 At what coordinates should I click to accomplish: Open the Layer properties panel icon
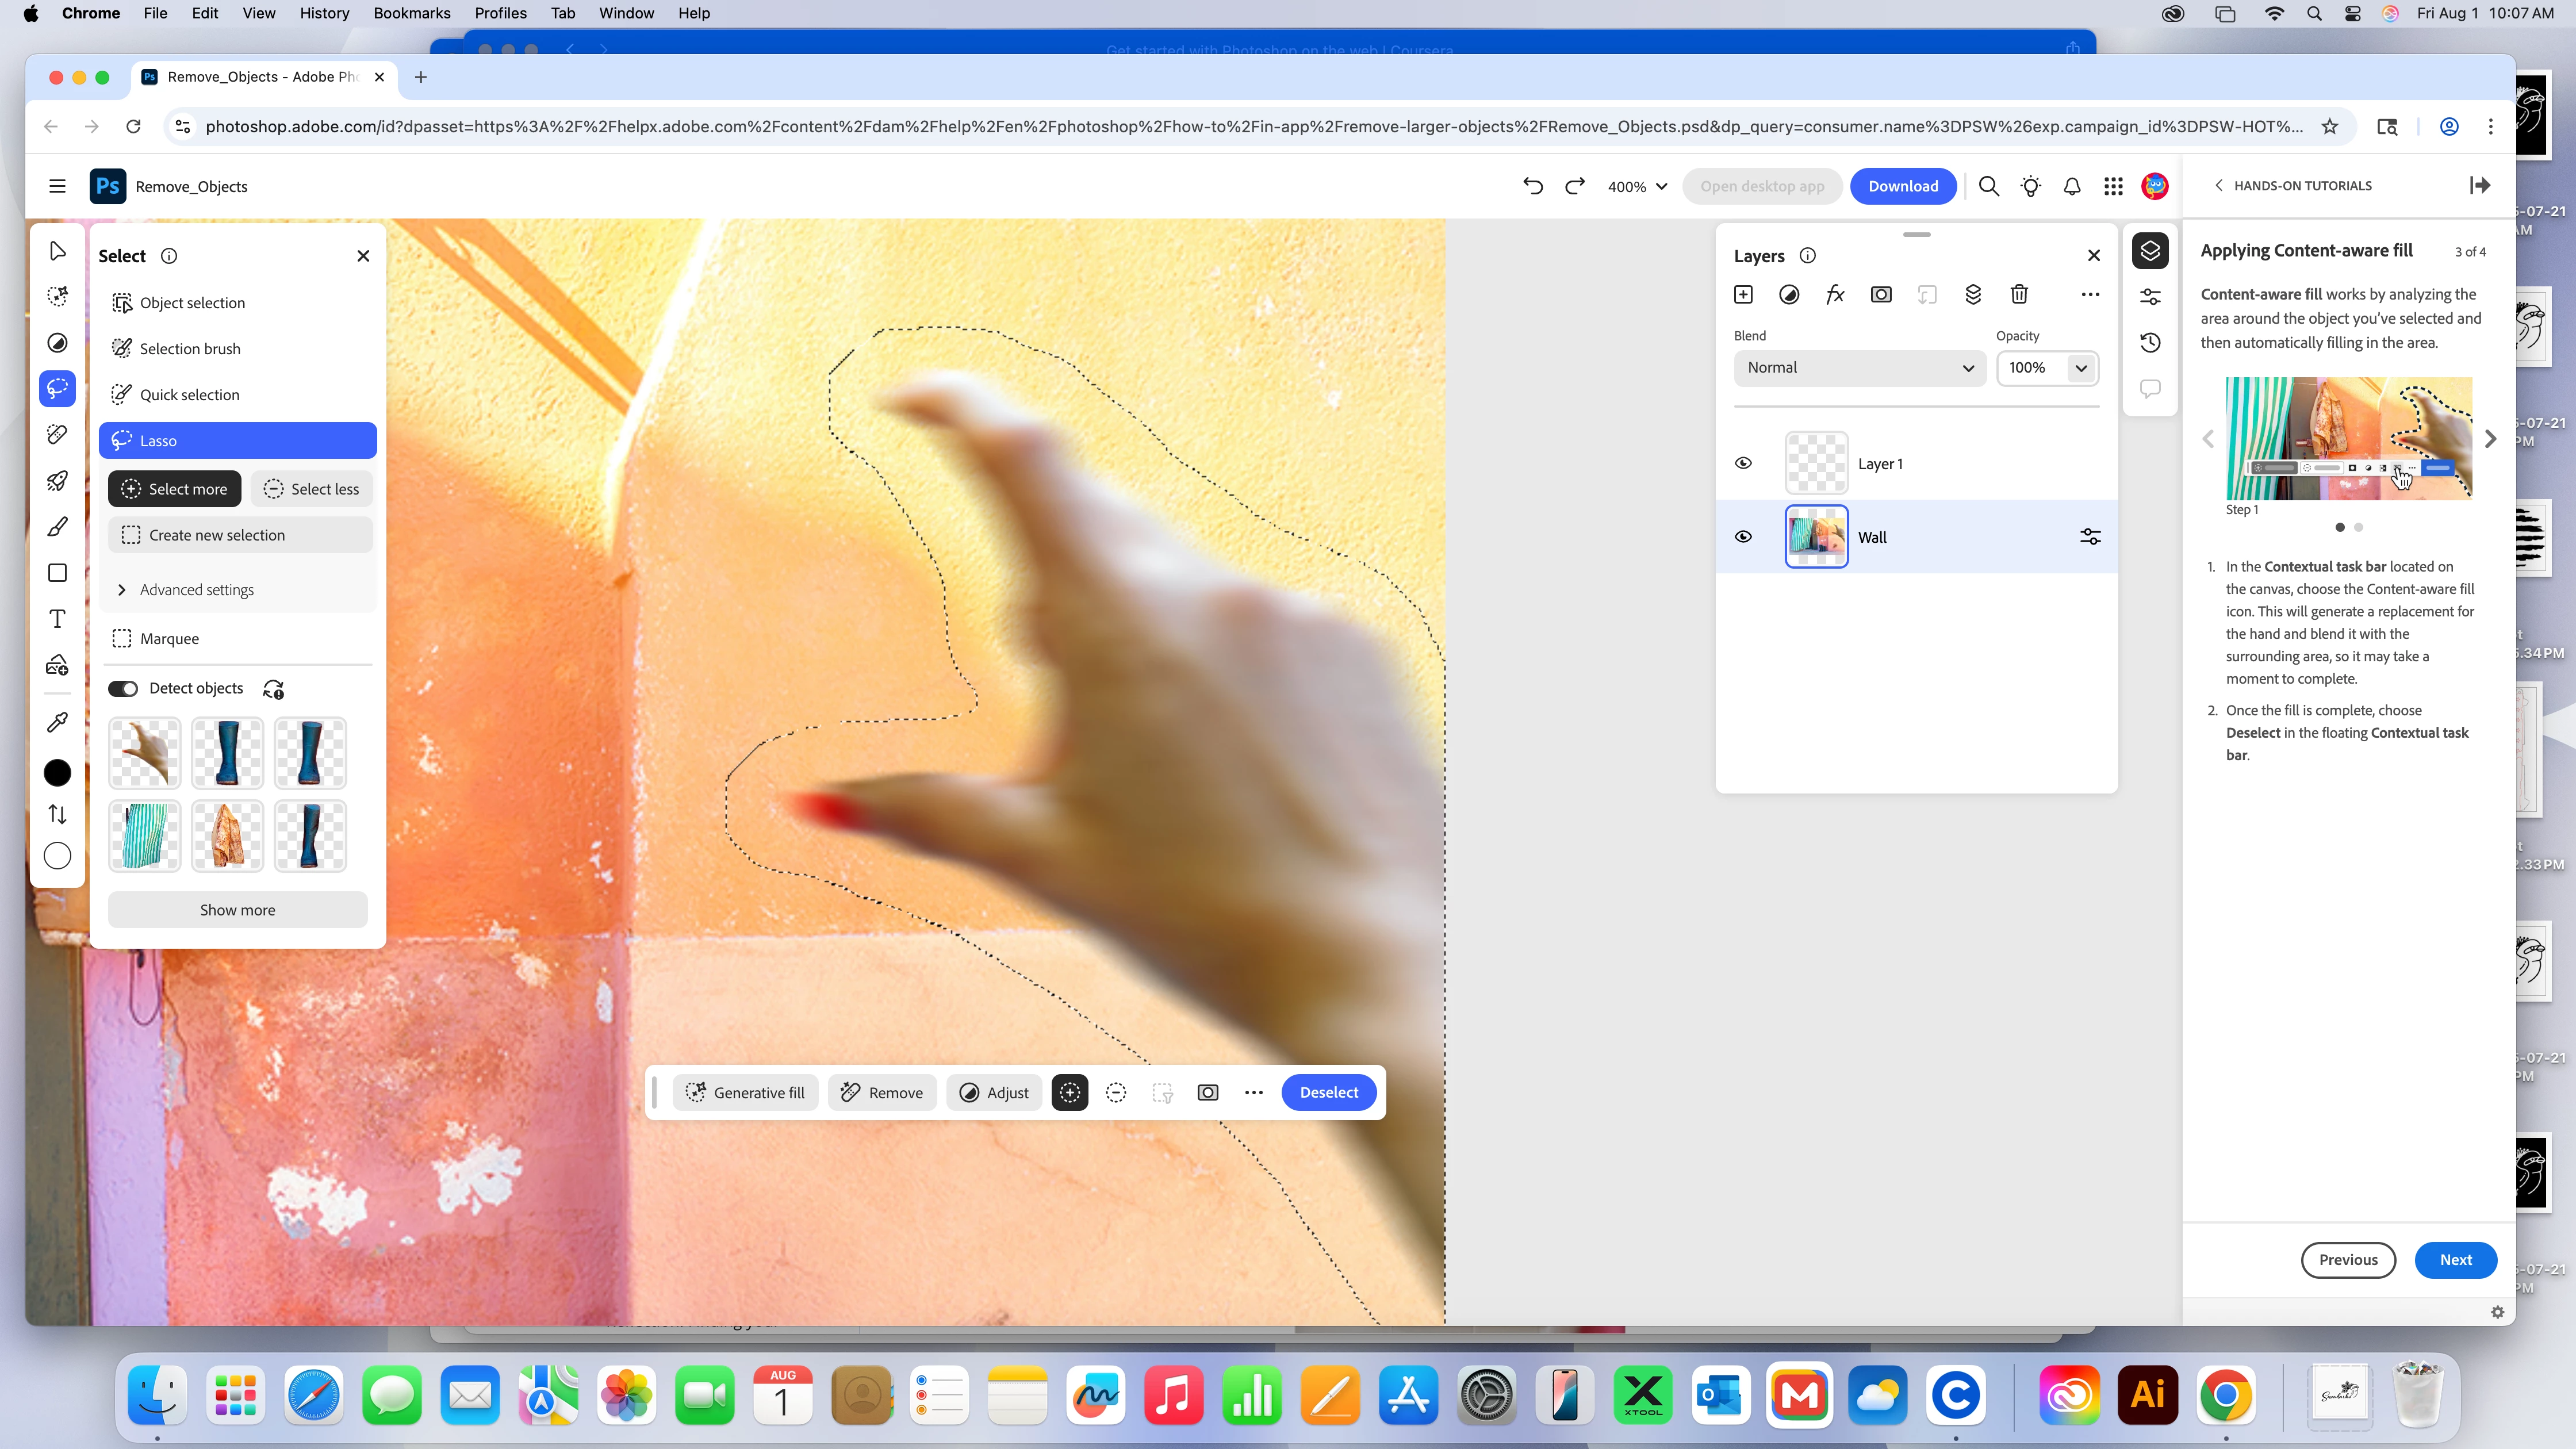click(2150, 297)
